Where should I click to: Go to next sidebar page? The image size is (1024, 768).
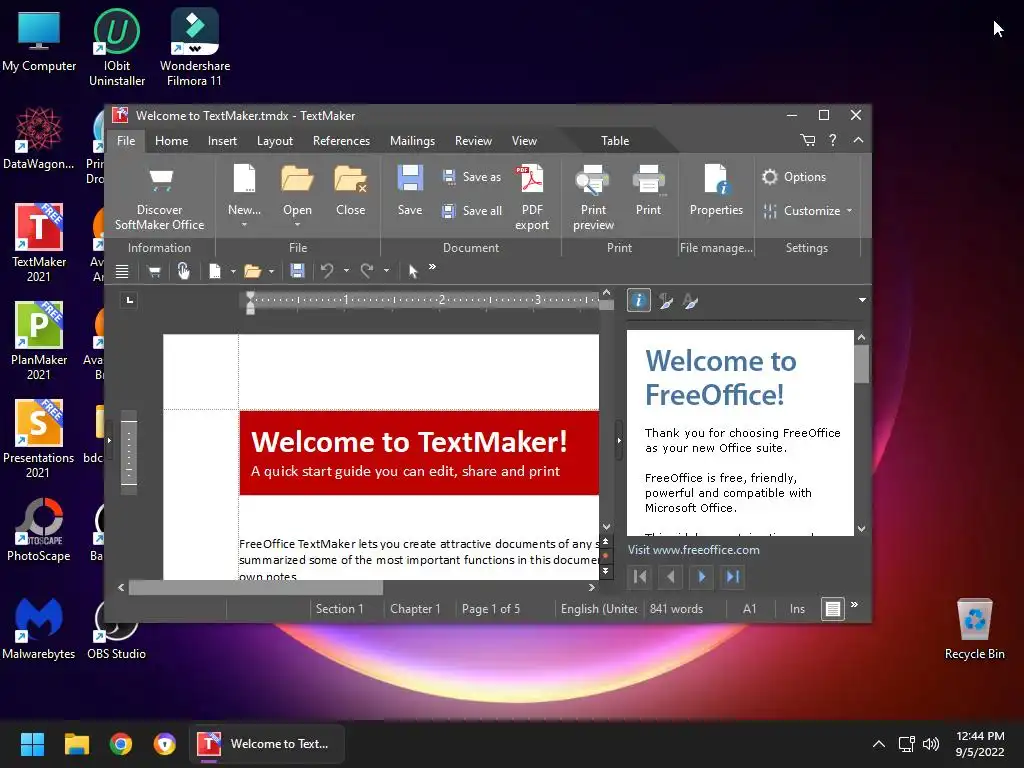(x=702, y=577)
